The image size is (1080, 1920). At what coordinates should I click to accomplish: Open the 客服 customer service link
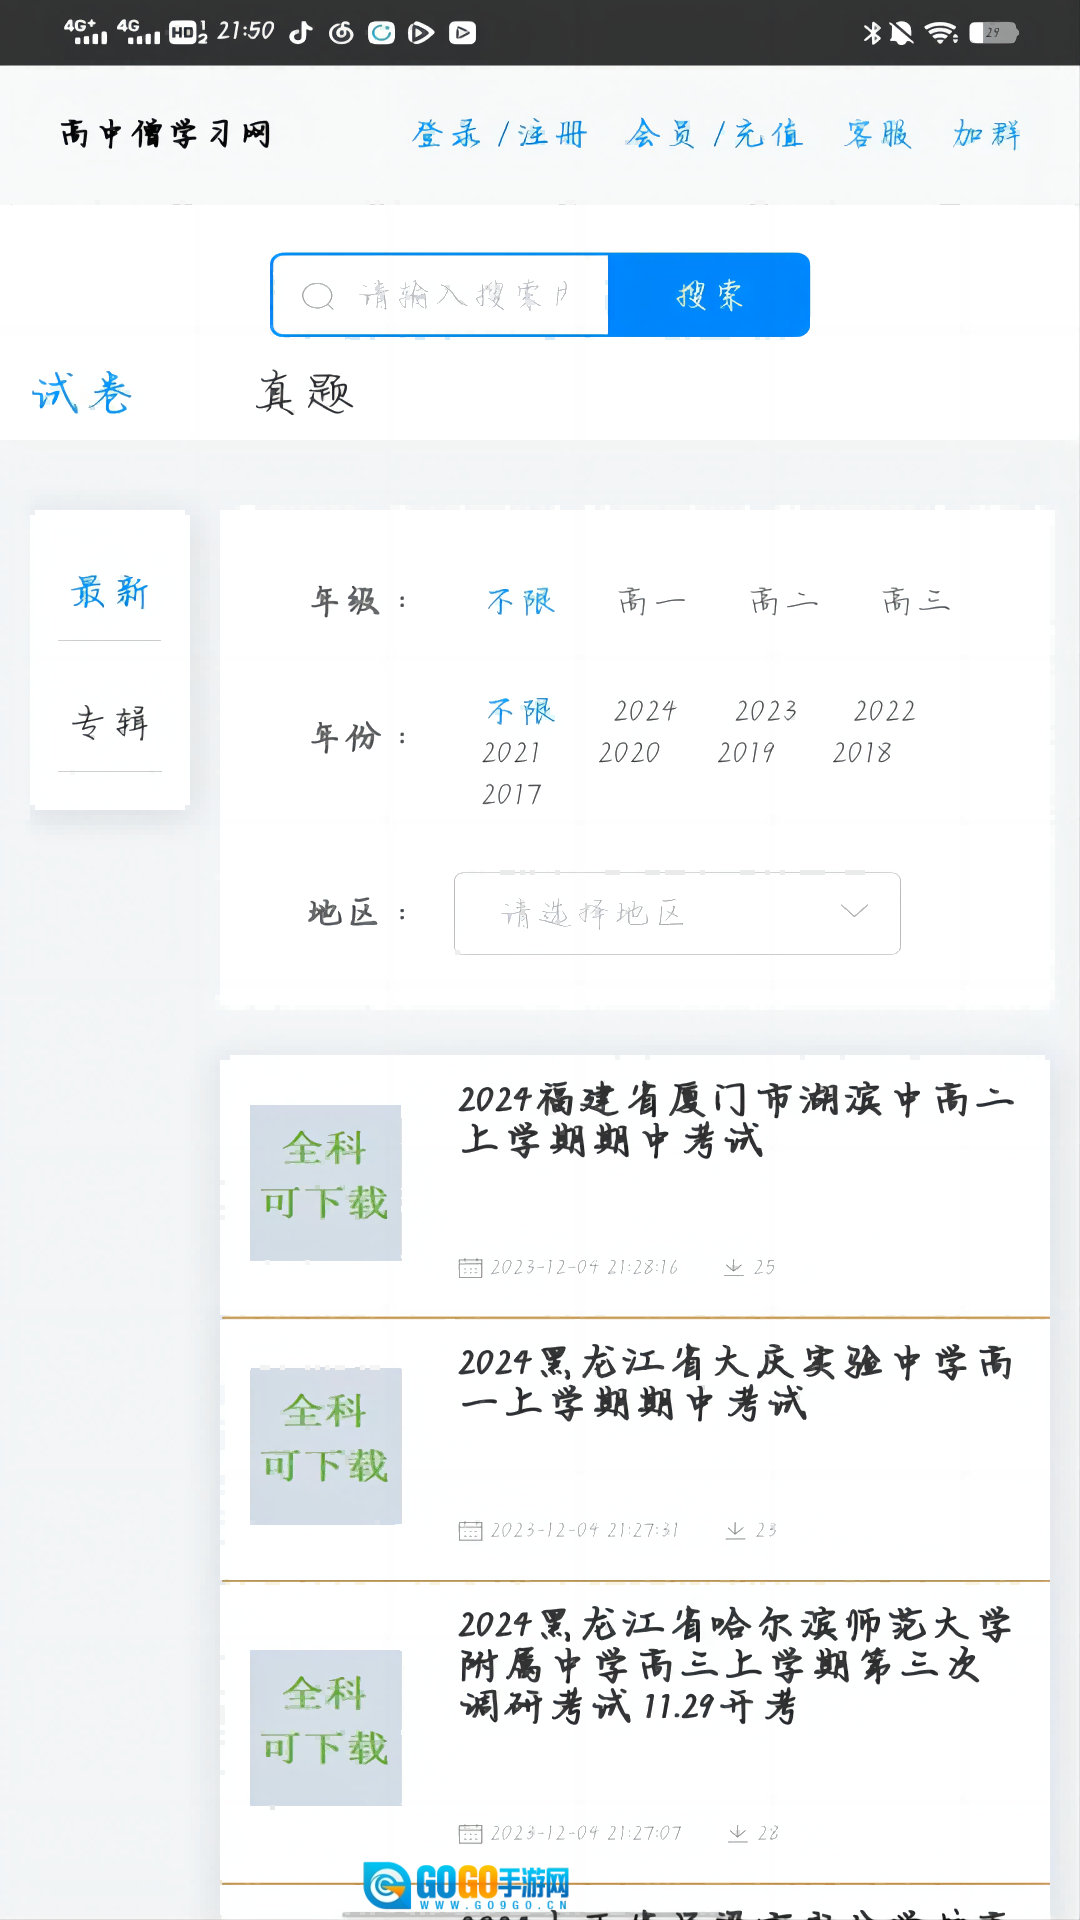[x=877, y=134]
